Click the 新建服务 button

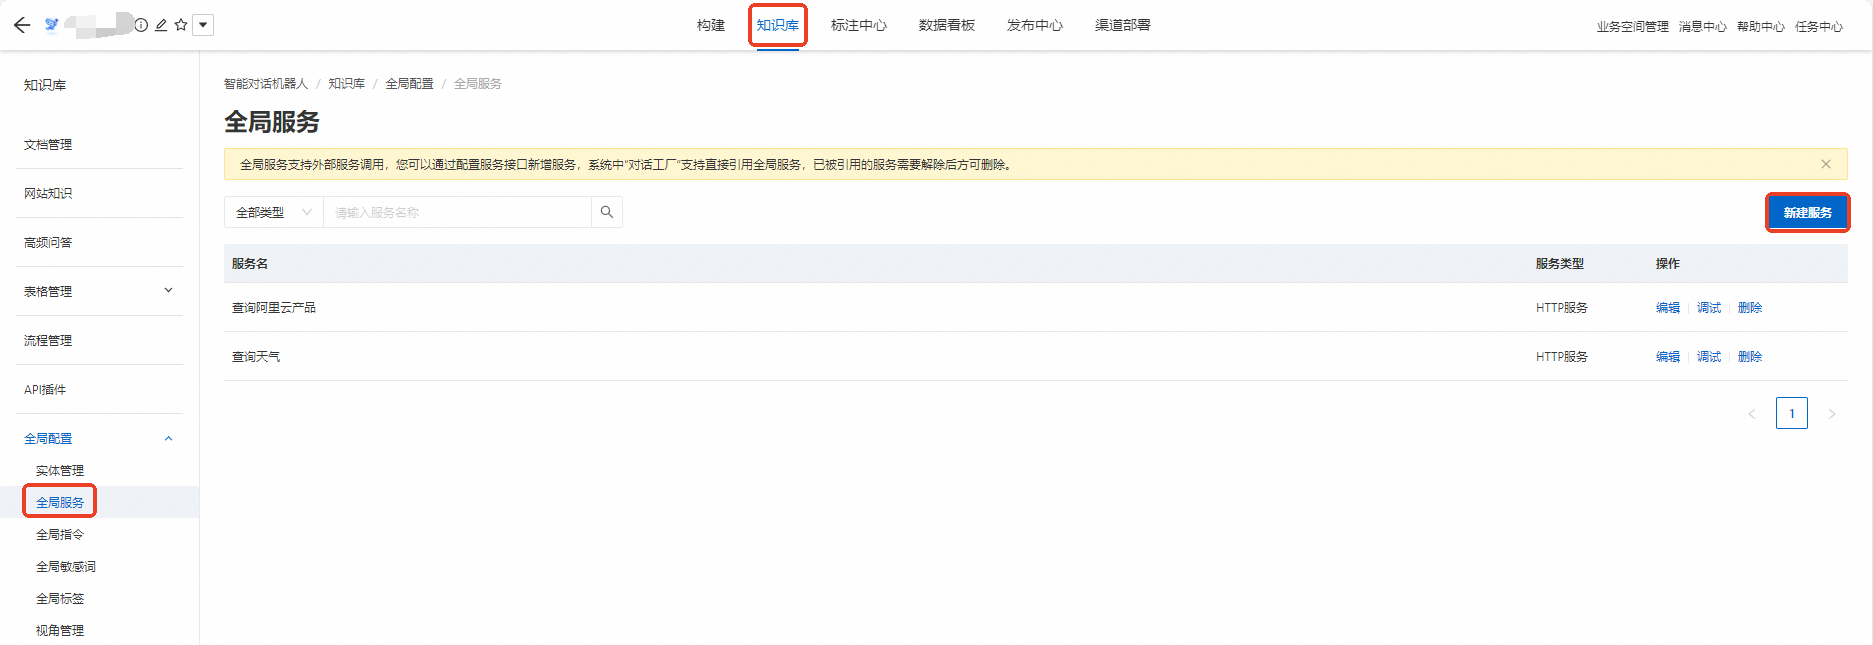pyautogui.click(x=1808, y=213)
